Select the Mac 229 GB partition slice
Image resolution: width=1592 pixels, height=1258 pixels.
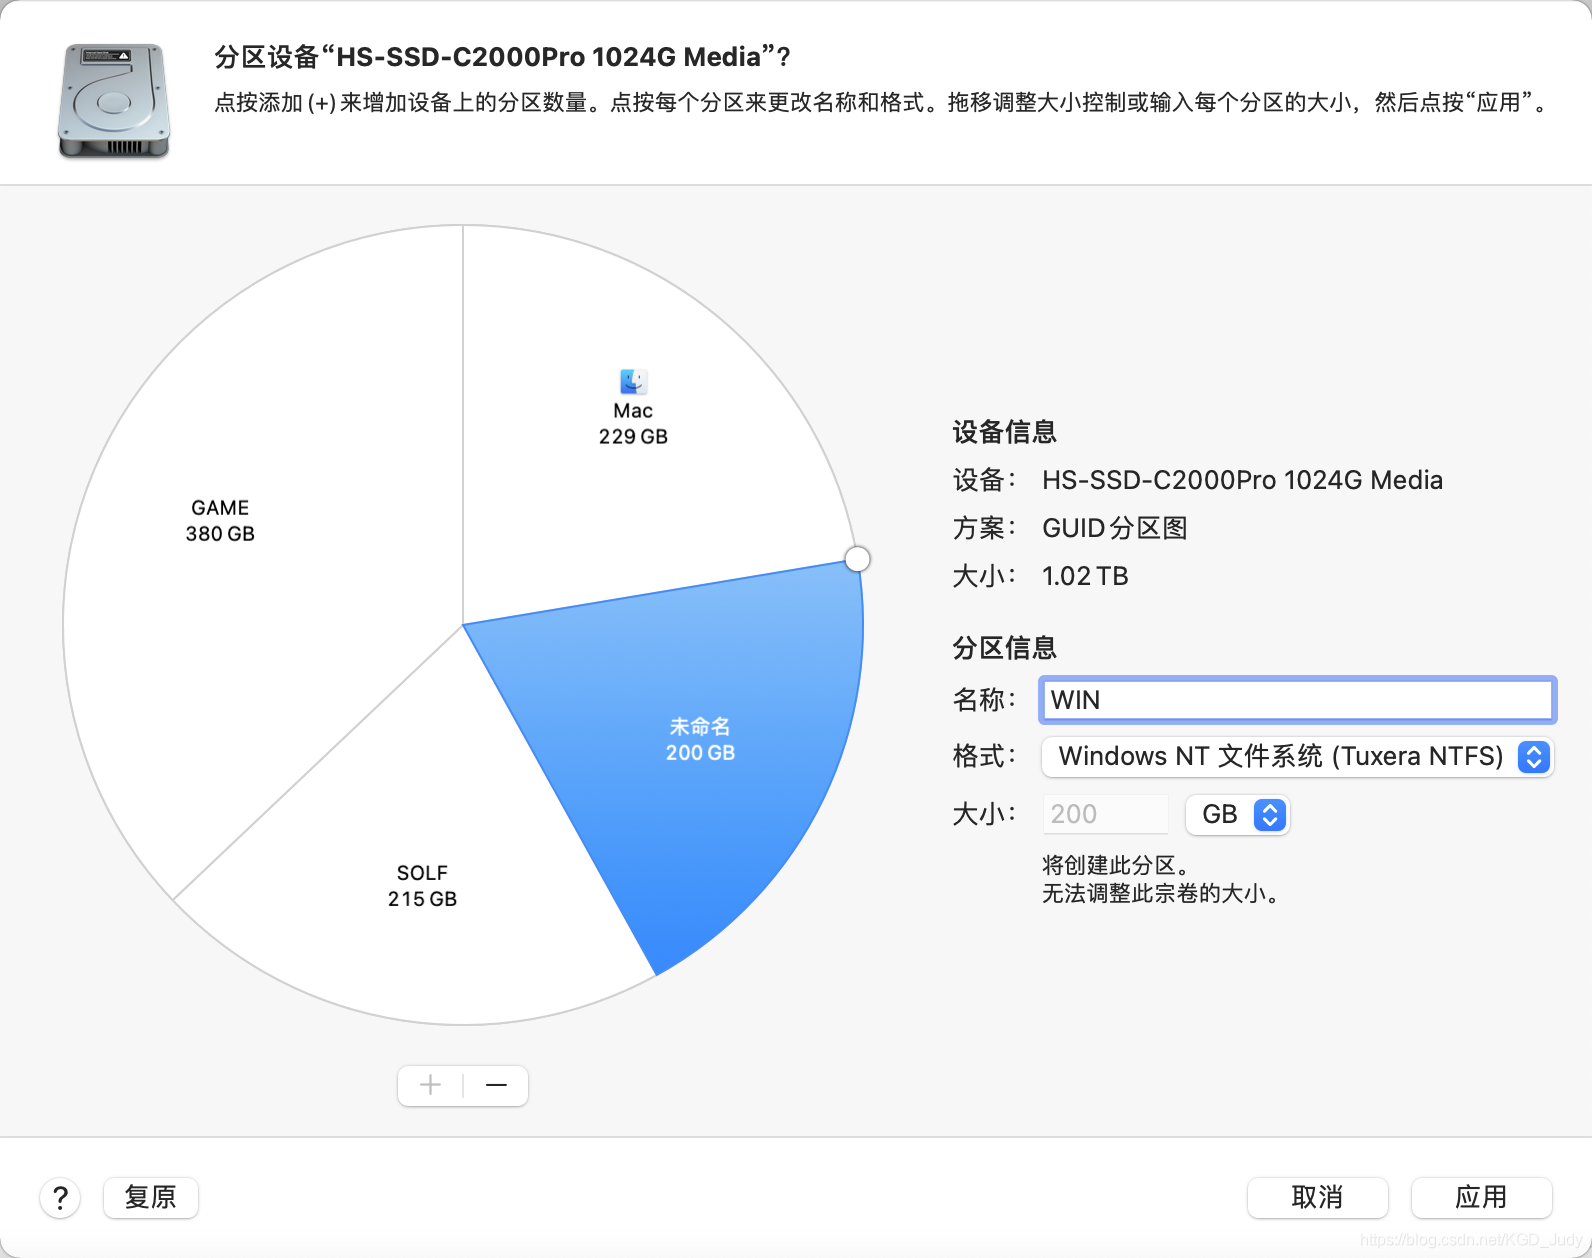(x=633, y=423)
